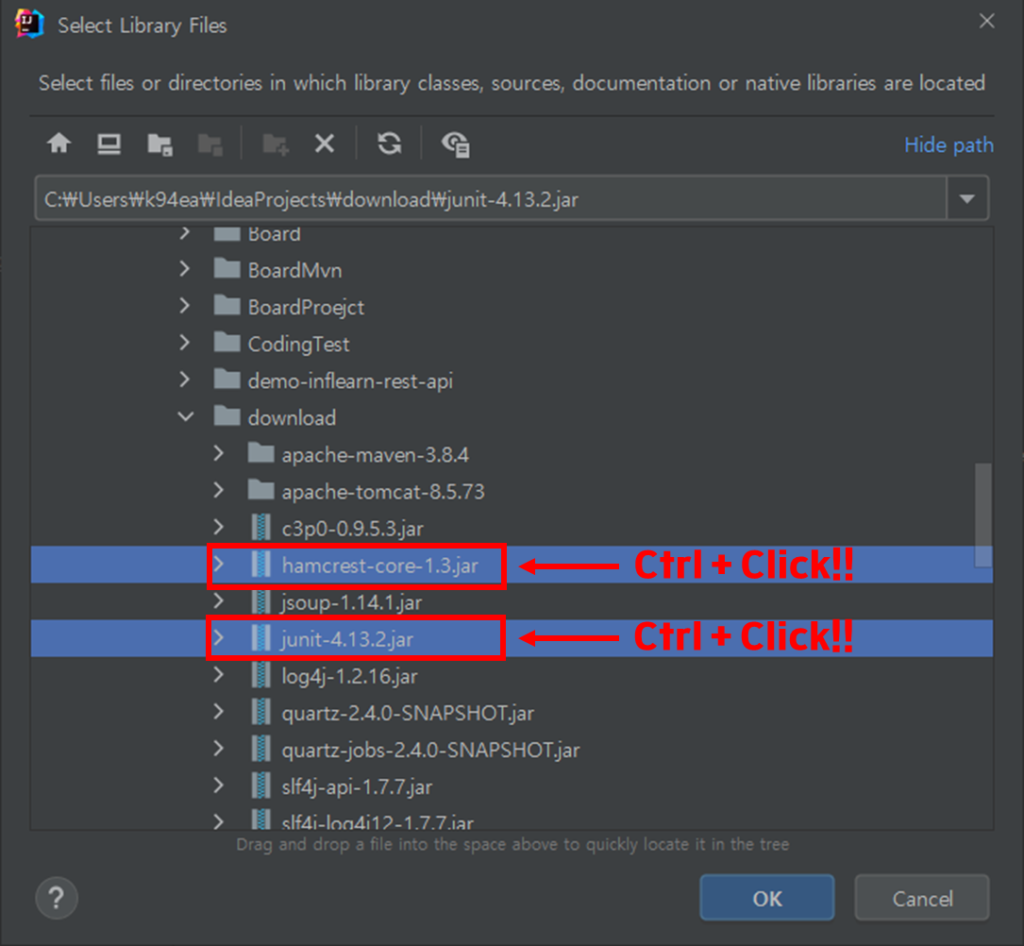Screen dimensions: 1024x946
Task: Click into the file path text field
Action: tap(490, 199)
